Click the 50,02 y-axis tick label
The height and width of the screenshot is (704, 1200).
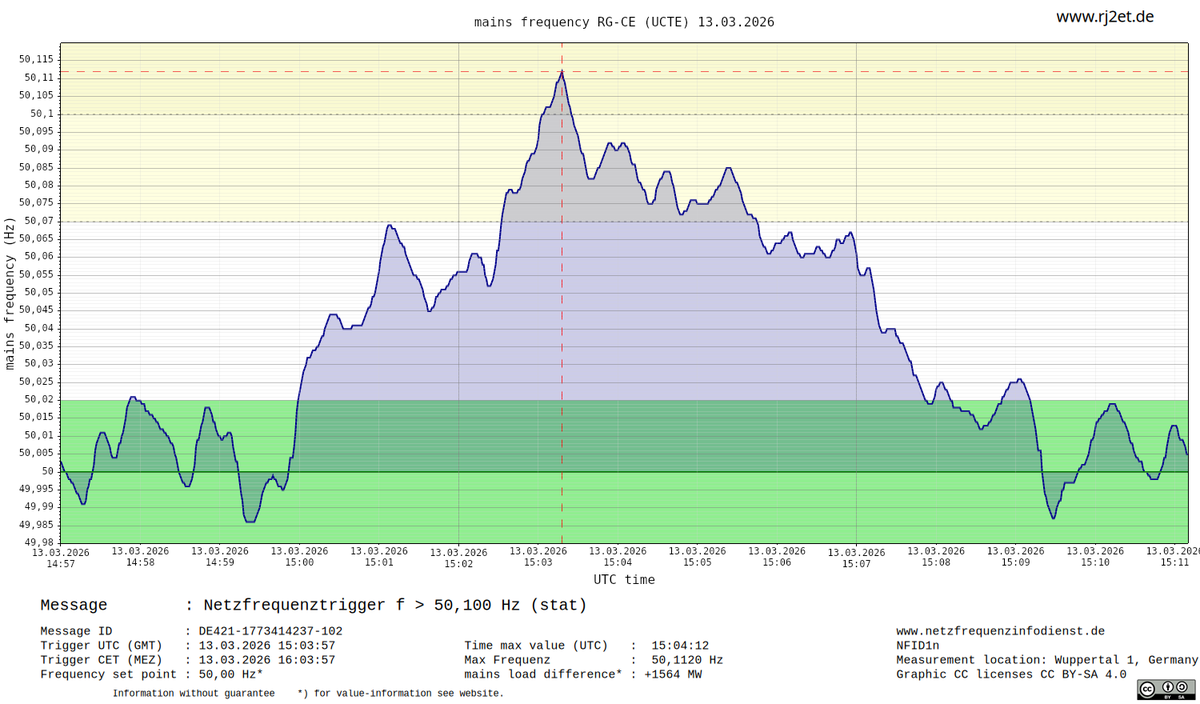pos(39,399)
